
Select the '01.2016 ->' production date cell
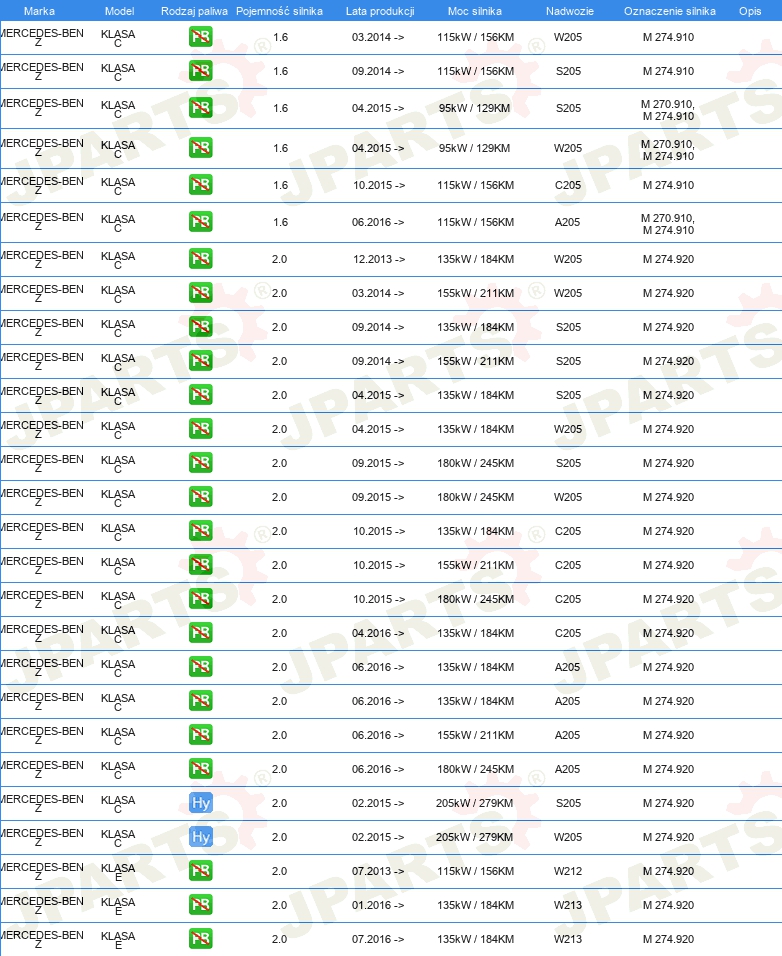coord(377,905)
